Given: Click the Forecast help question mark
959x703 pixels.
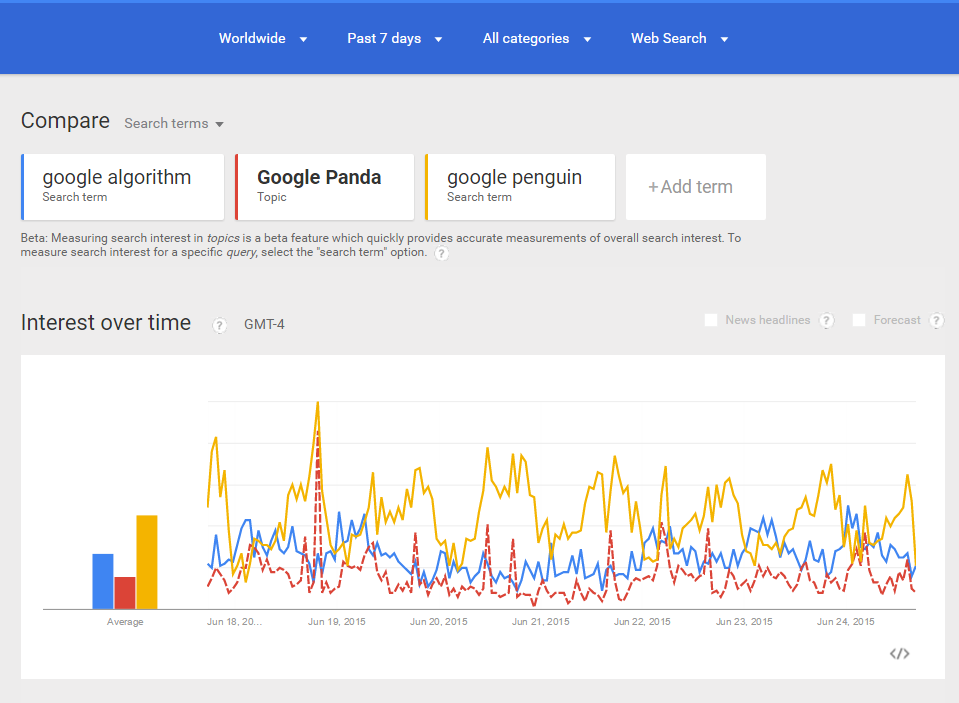Looking at the screenshot, I should (936, 320).
